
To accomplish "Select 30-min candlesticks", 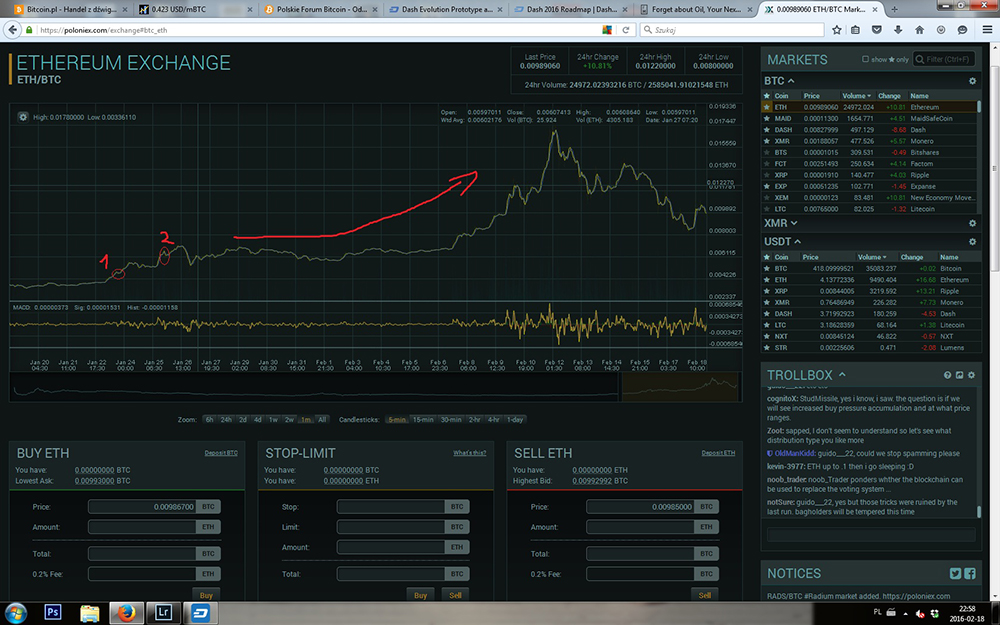I will [451, 420].
